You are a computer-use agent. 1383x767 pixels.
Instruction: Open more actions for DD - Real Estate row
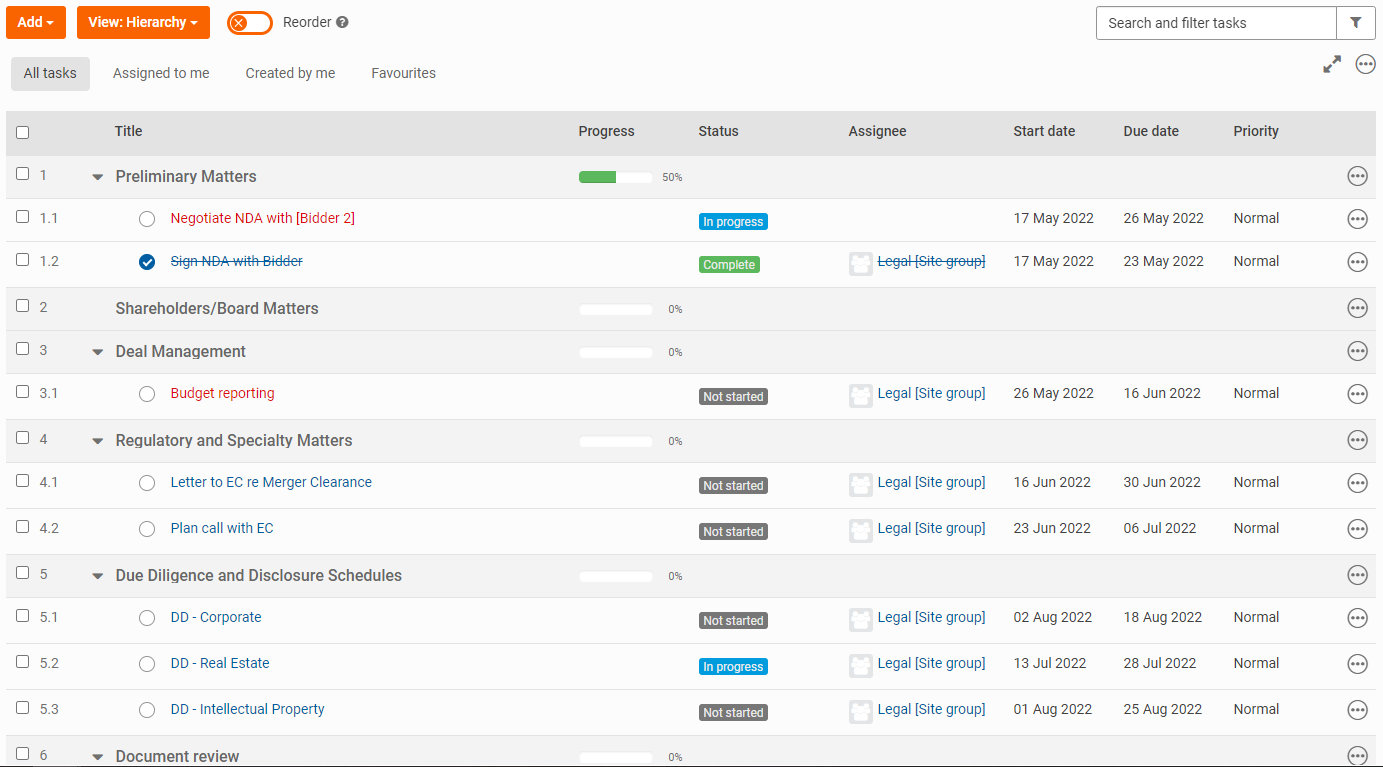coord(1357,664)
